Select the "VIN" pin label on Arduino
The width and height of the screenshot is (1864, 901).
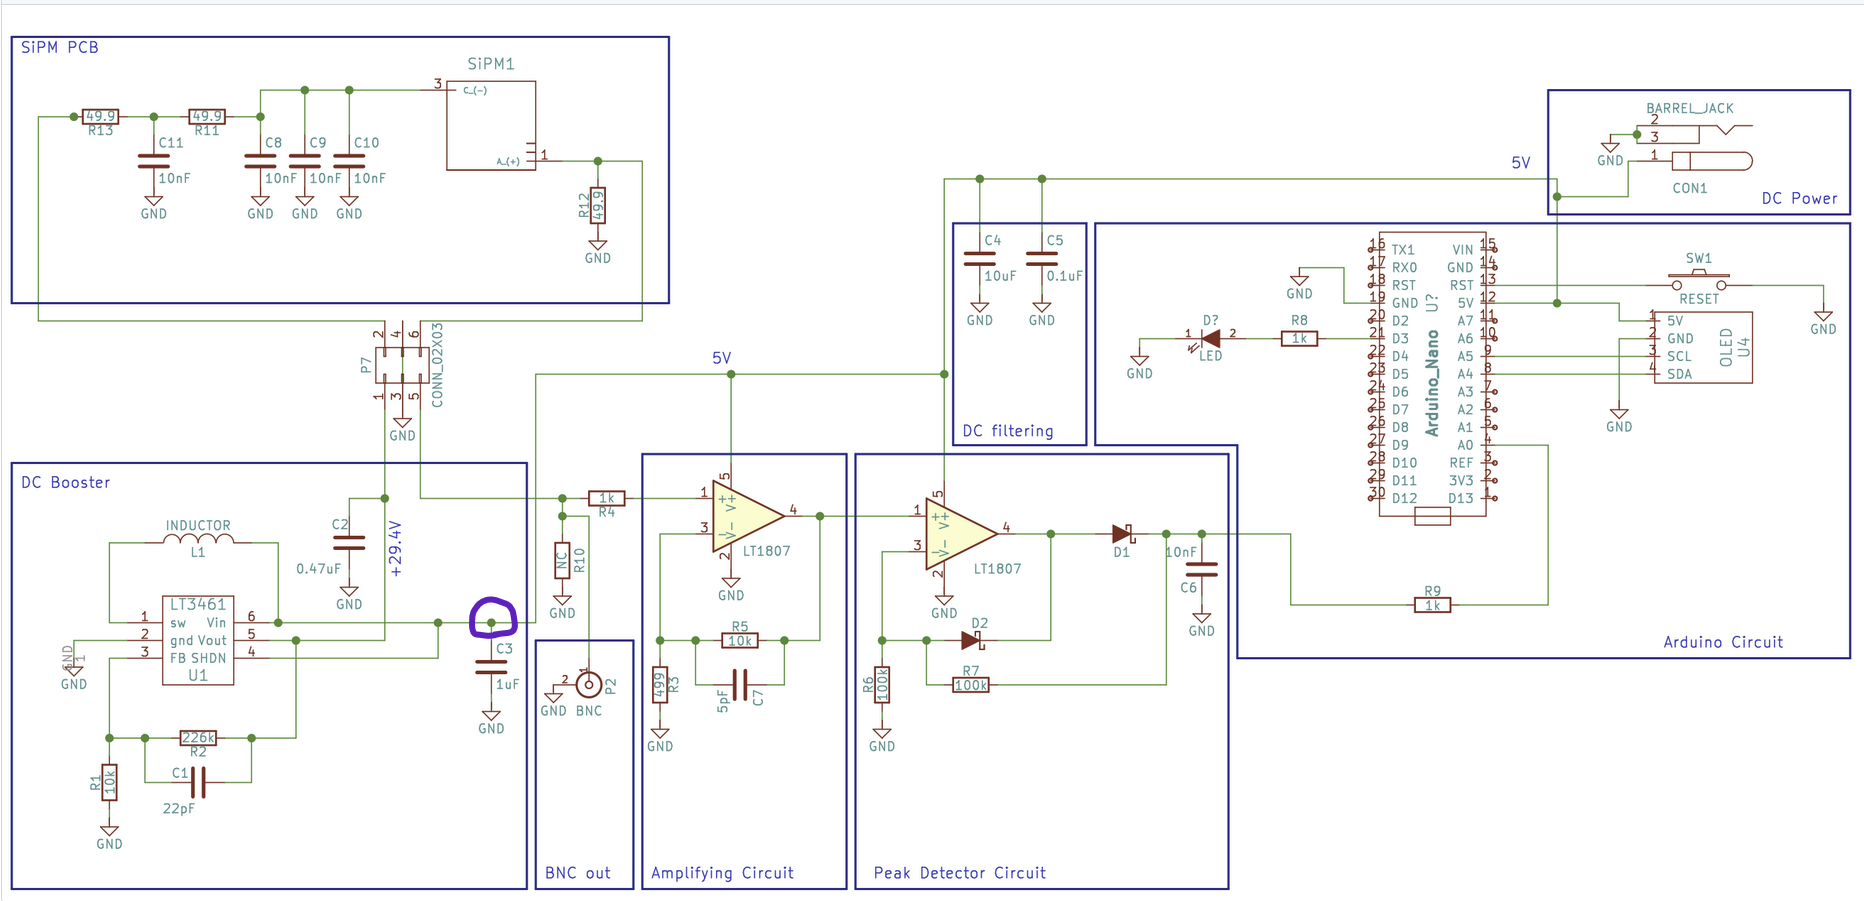pyautogui.click(x=1463, y=250)
